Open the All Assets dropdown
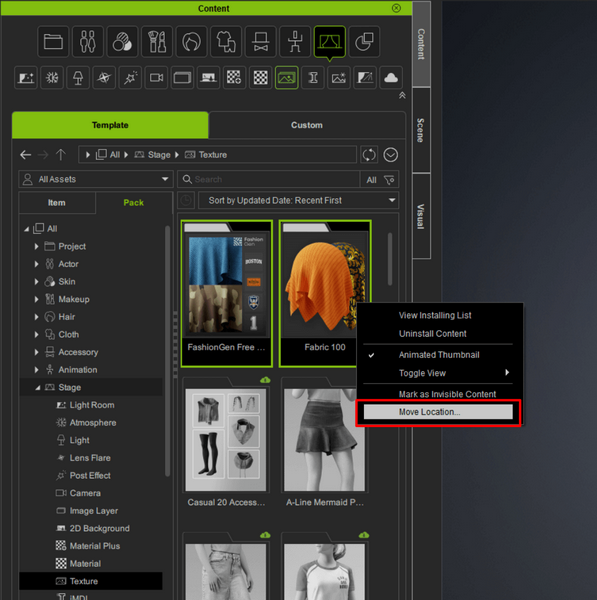 click(x=96, y=179)
